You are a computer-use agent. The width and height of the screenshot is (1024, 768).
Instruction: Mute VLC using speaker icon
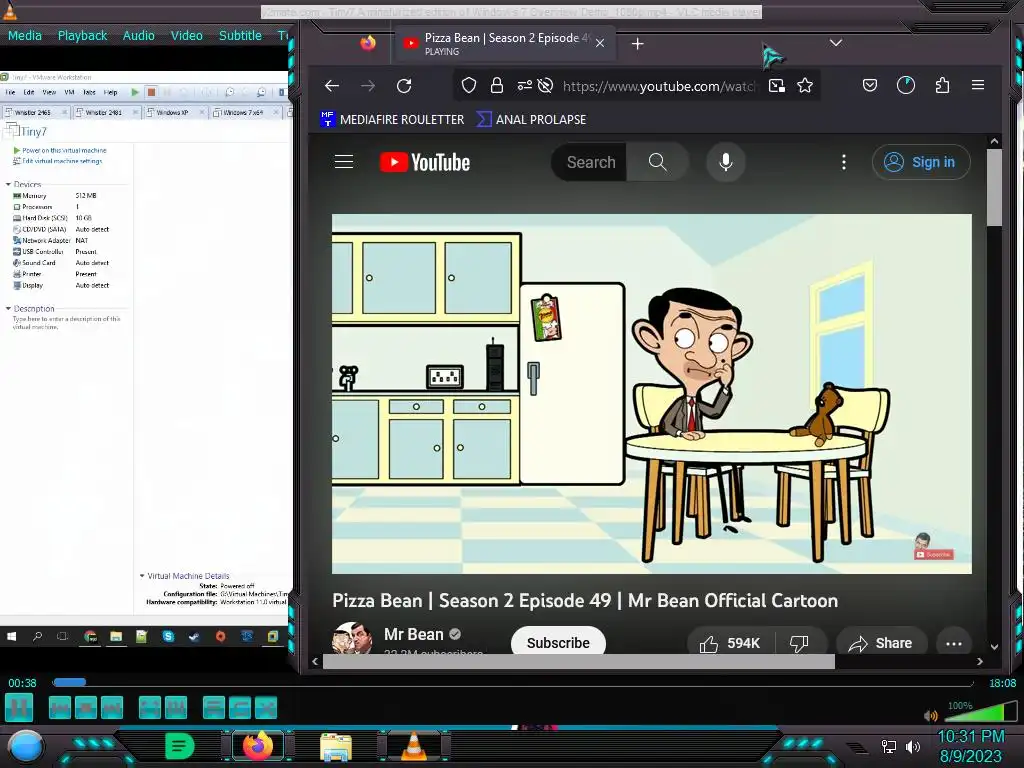931,716
